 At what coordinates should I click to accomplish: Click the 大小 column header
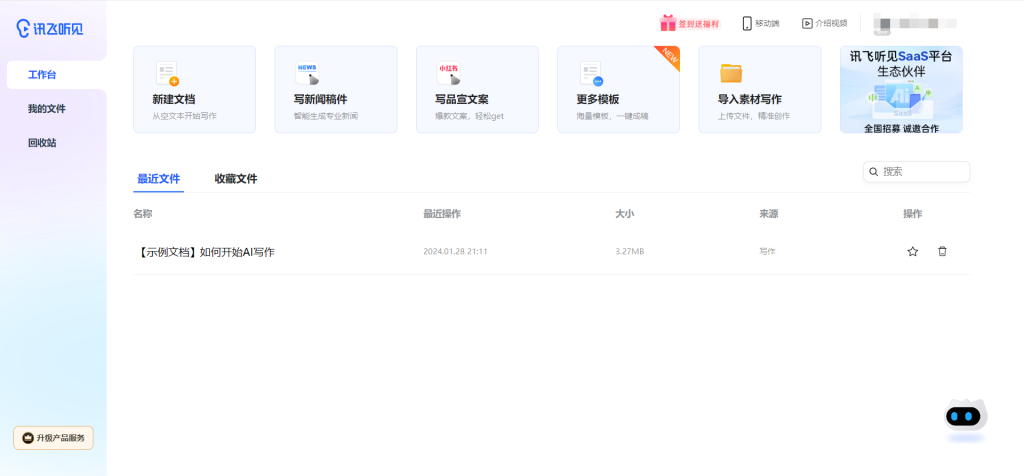(x=624, y=214)
